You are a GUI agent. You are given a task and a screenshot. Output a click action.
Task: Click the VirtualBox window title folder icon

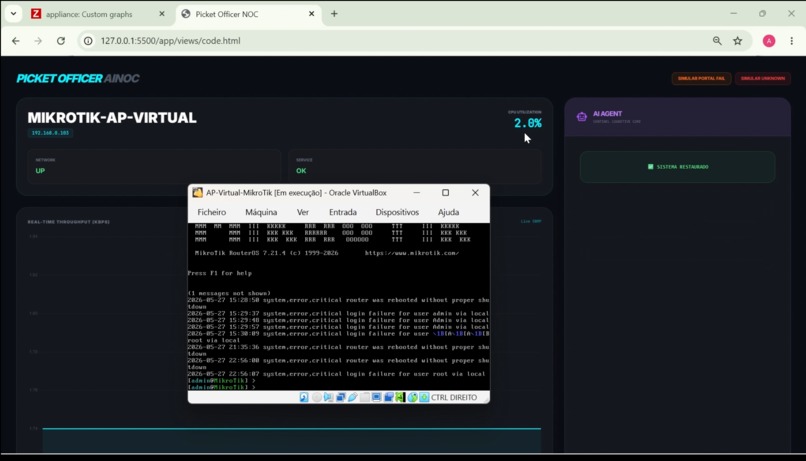pyautogui.click(x=197, y=193)
